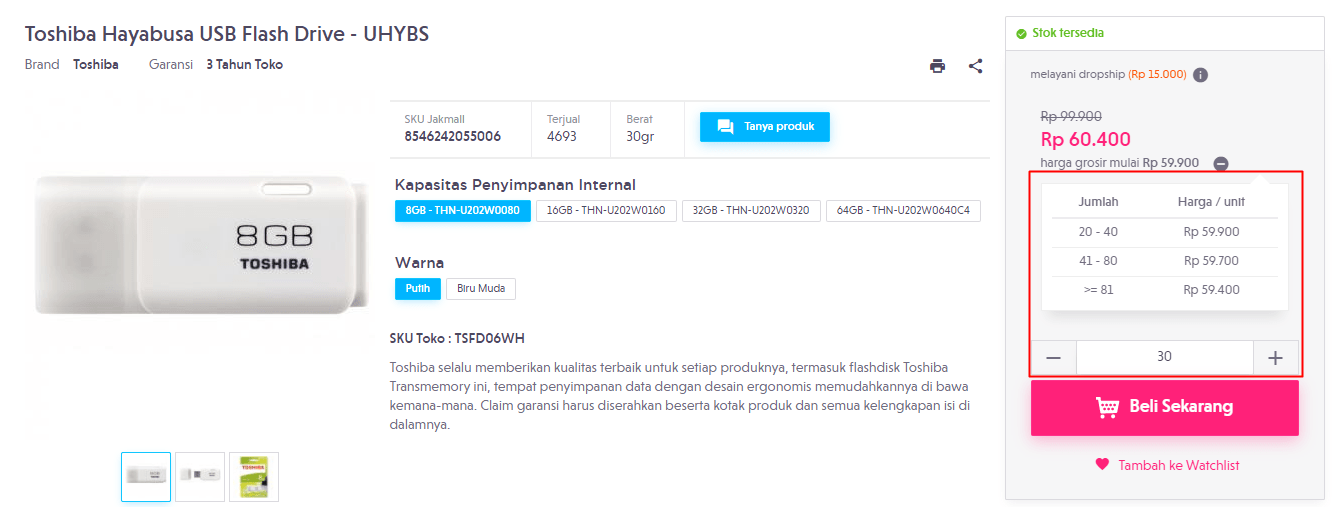1339x507 pixels.
Task: Click SKU number 8546242055006
Action: point(453,136)
